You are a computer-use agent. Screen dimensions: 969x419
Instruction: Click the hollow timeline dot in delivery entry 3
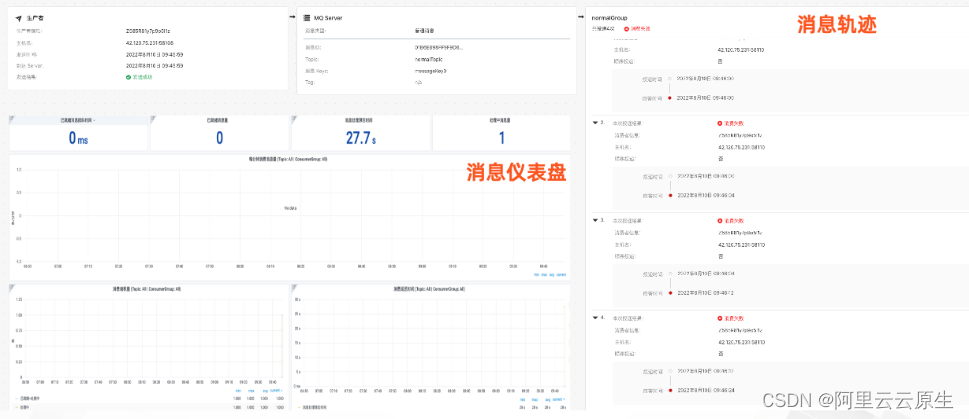click(x=670, y=273)
